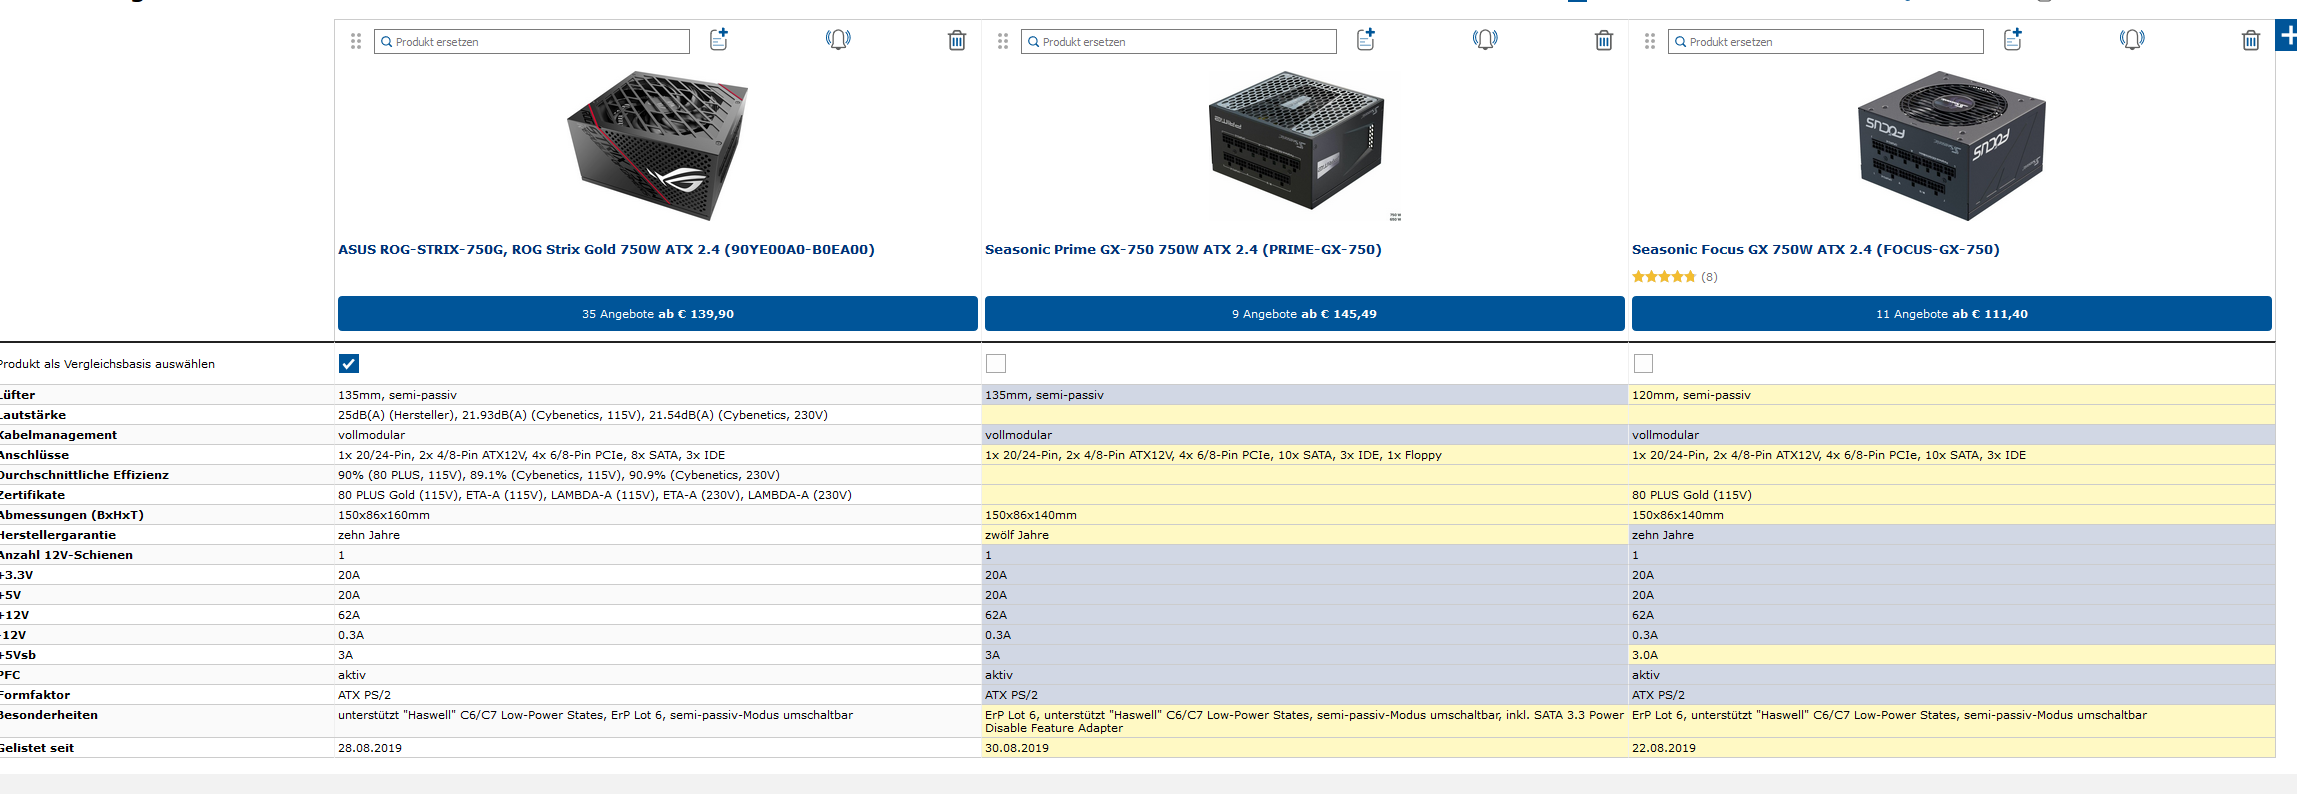Uncheck comparison base checkbox for ASUS ROG-STRIX
The width and height of the screenshot is (2297, 794).
(x=349, y=364)
